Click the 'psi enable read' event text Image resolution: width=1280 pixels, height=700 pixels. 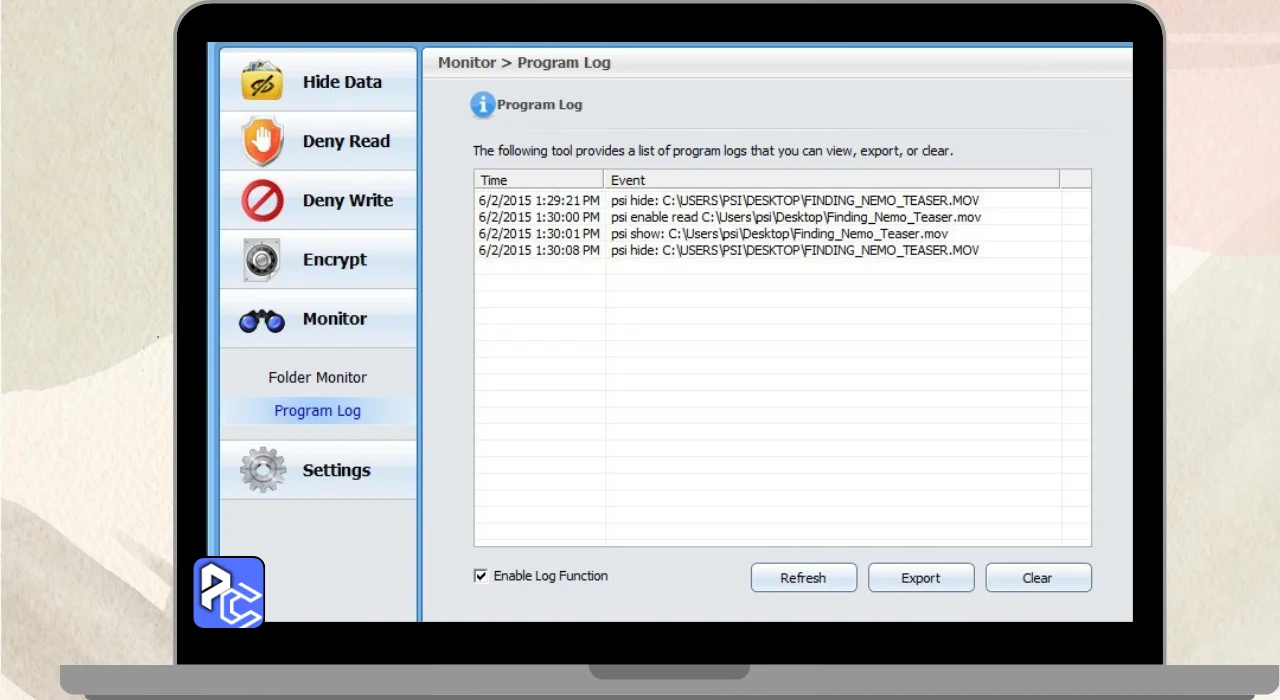(795, 216)
